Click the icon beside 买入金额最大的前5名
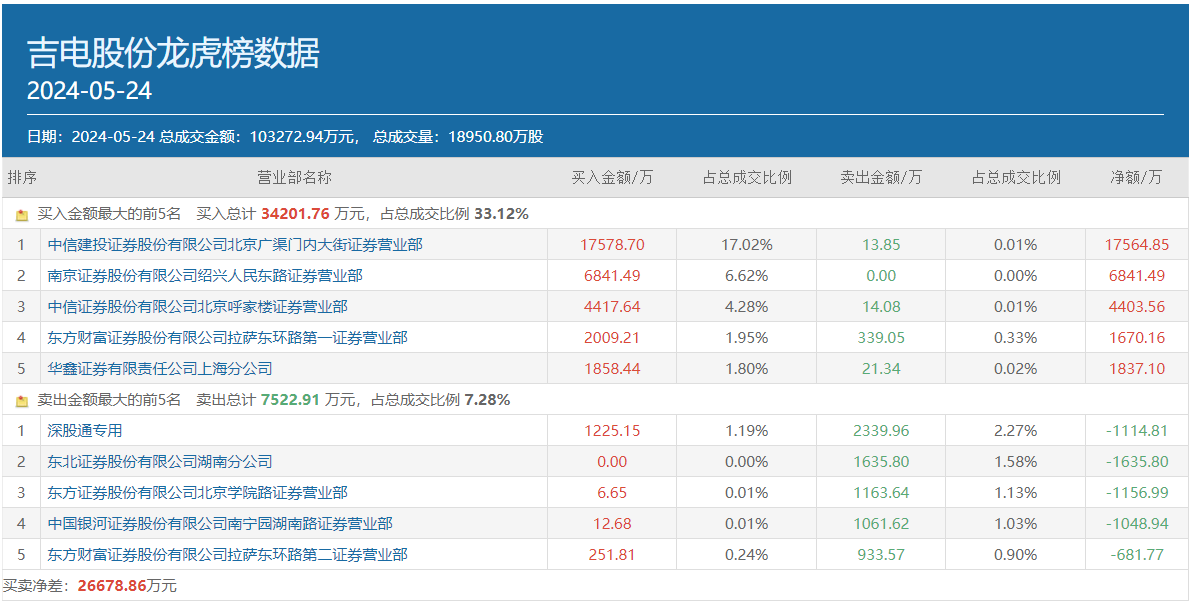1192x602 pixels. coord(22,214)
